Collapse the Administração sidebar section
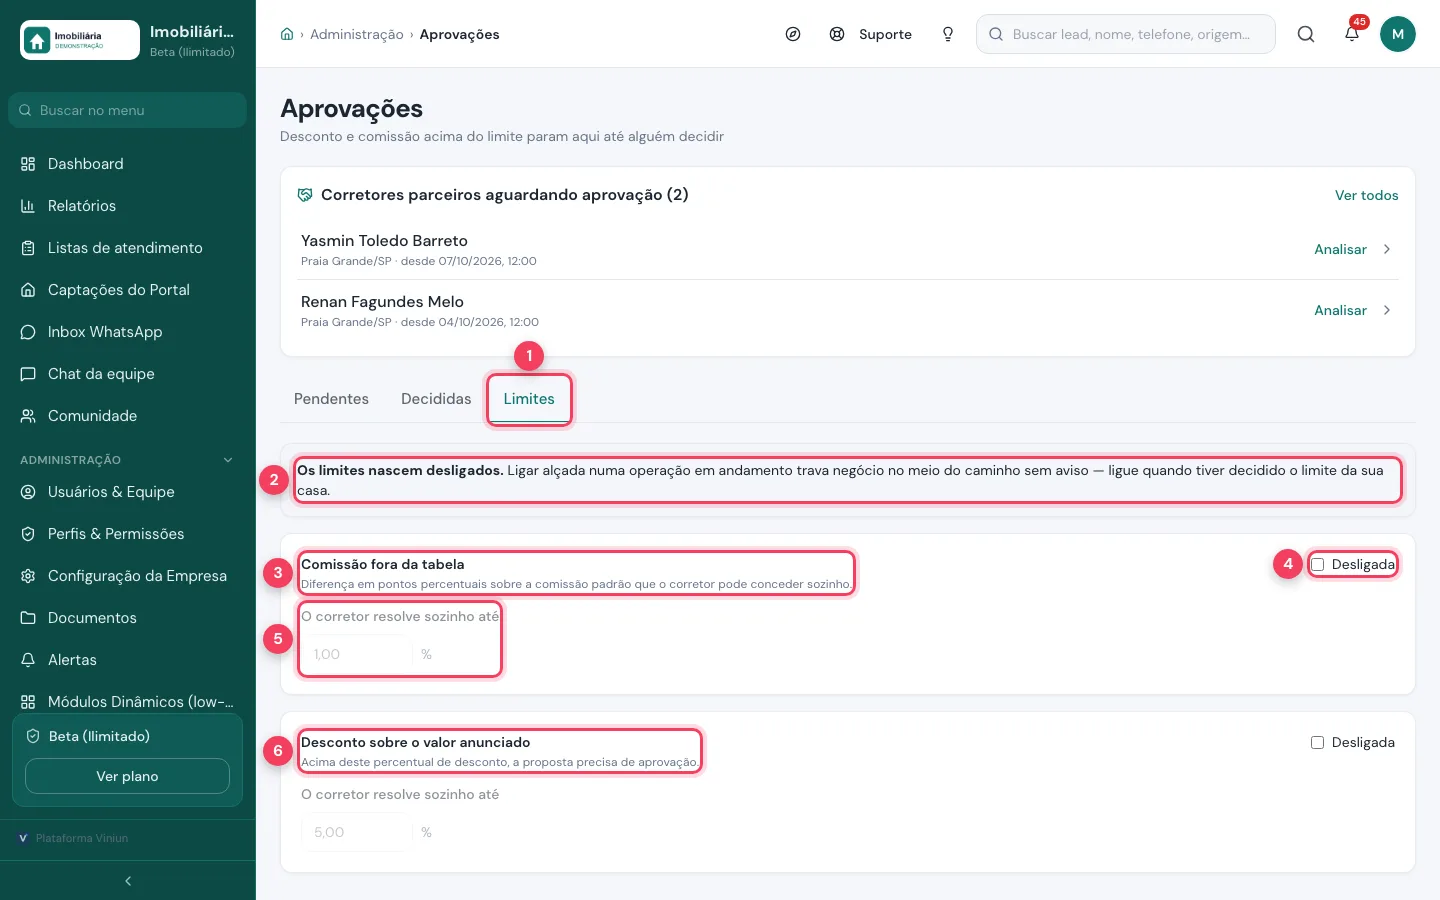This screenshot has width=1440, height=900. [x=228, y=460]
